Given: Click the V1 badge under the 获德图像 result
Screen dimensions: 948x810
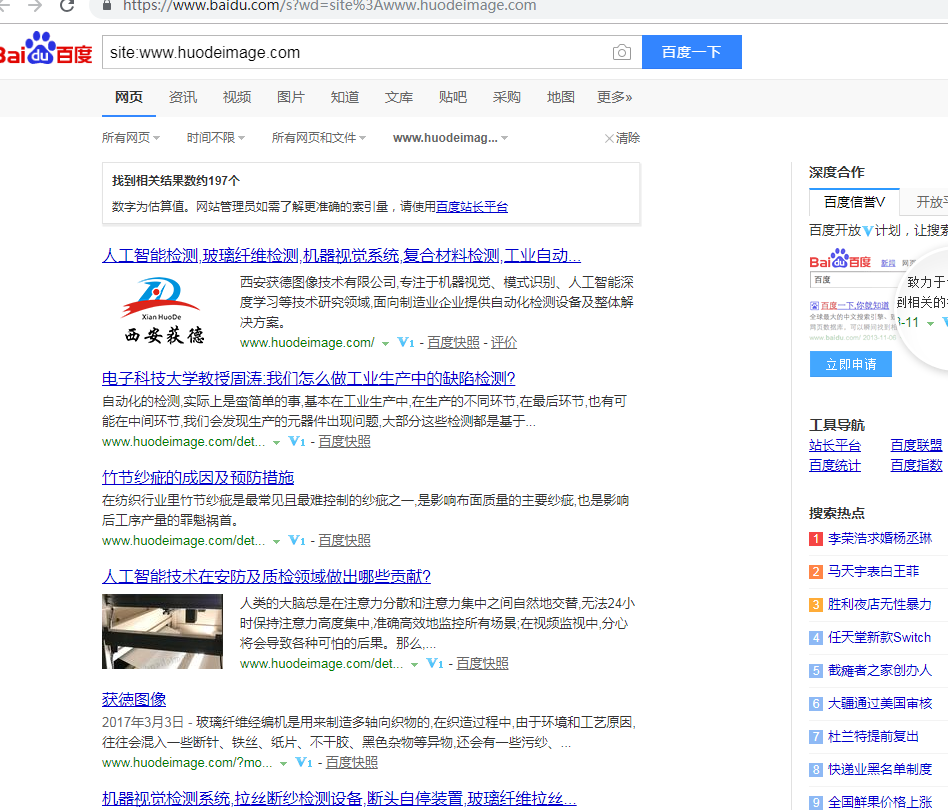Looking at the screenshot, I should point(304,763).
